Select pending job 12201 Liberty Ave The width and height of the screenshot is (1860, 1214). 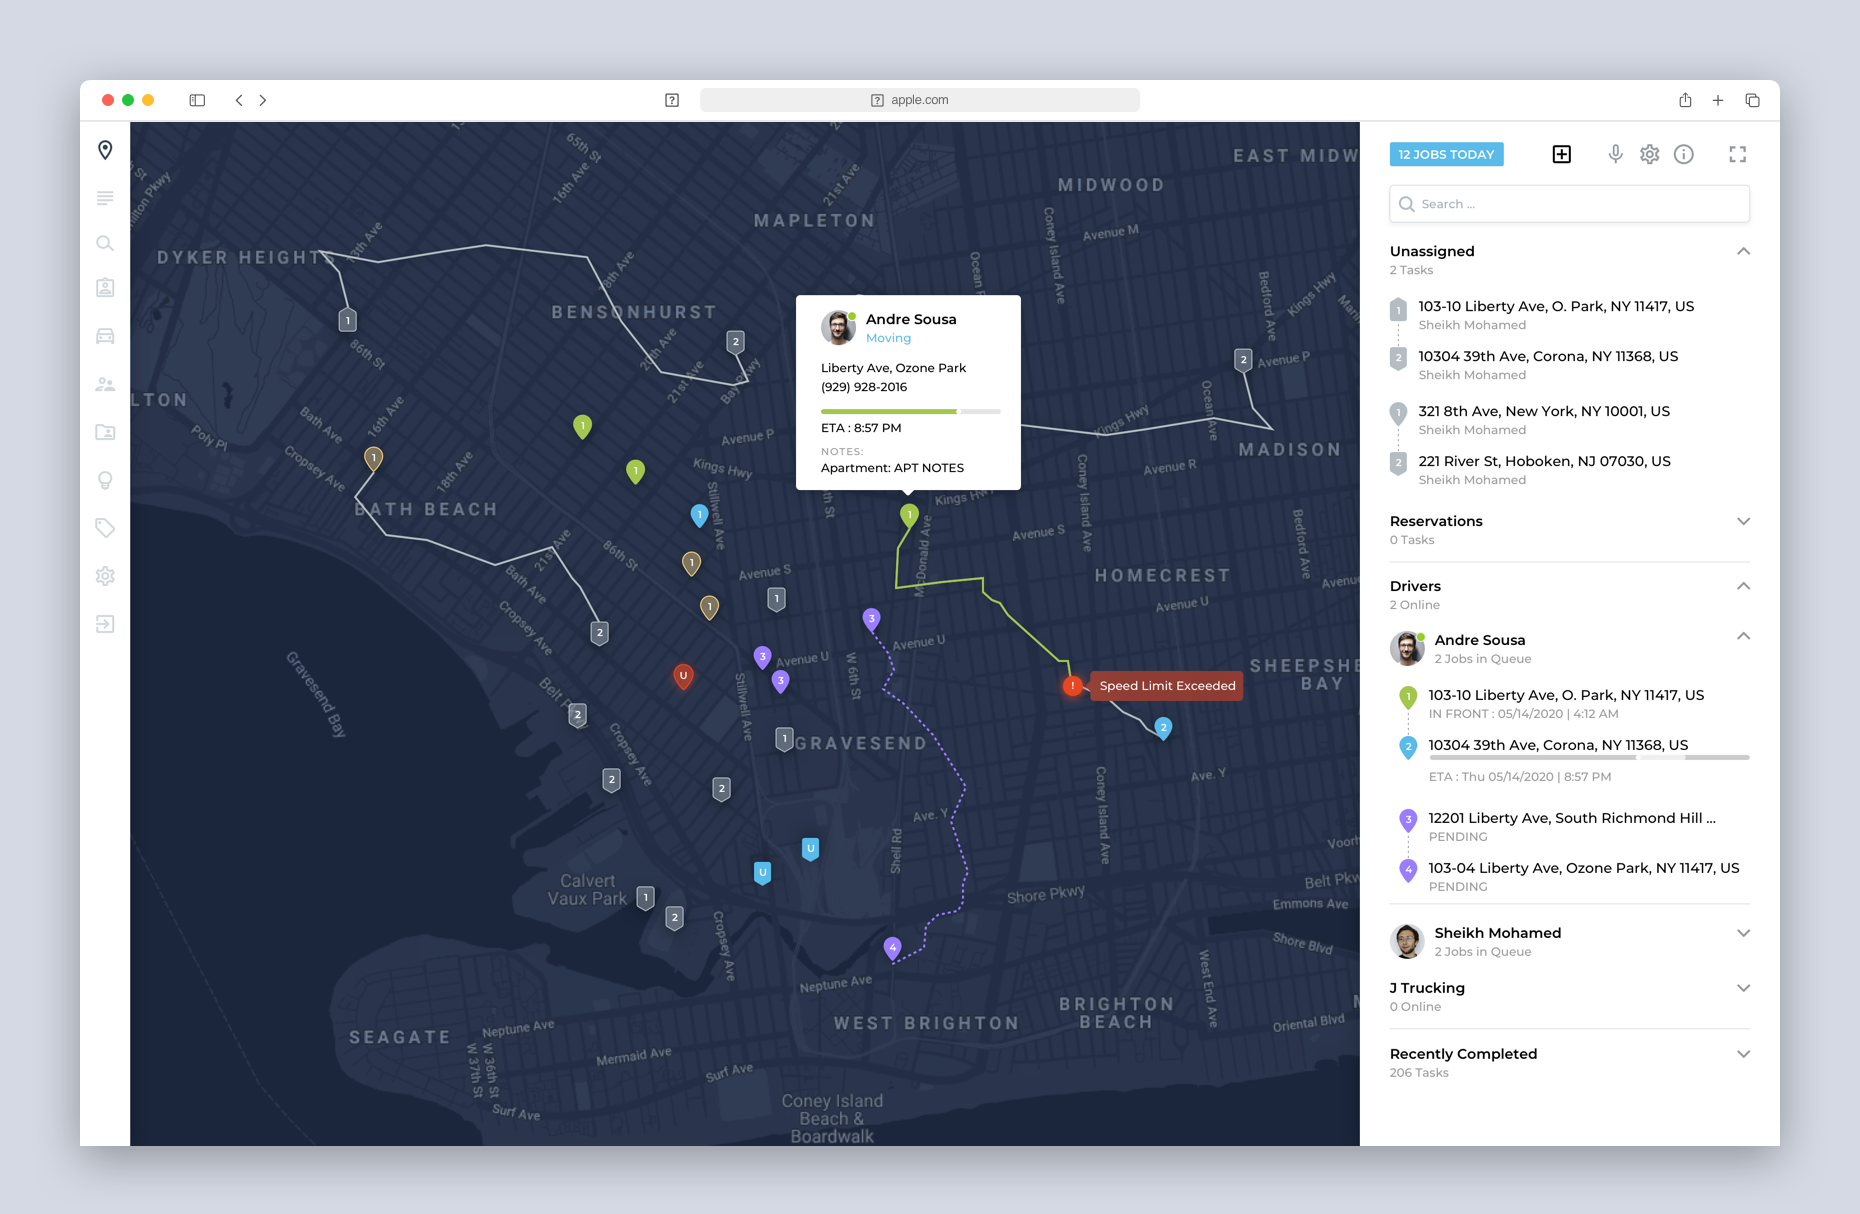coord(1571,818)
